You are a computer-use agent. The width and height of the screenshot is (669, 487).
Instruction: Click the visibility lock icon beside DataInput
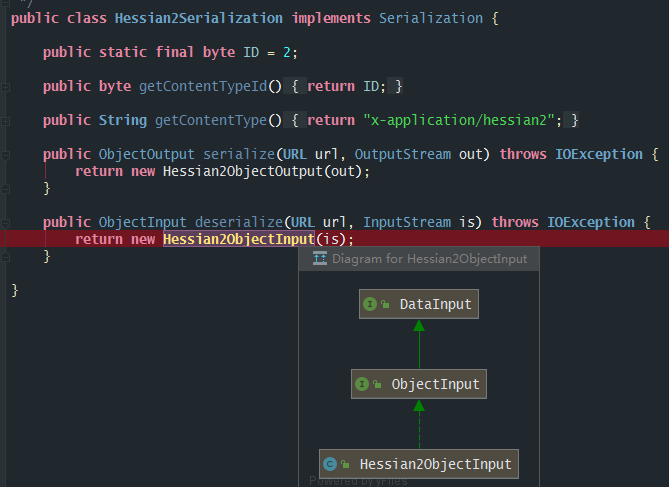(386, 304)
